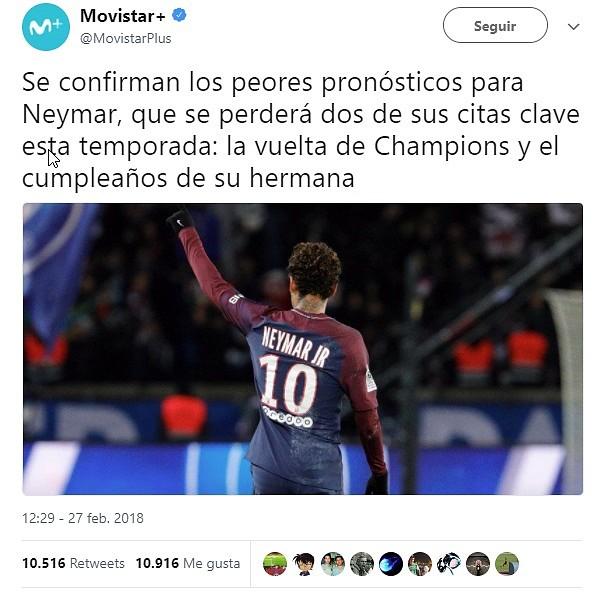This screenshot has width=611, height=593.
Task: Open the Neymar Jr photo in the tweet
Action: click(x=303, y=349)
